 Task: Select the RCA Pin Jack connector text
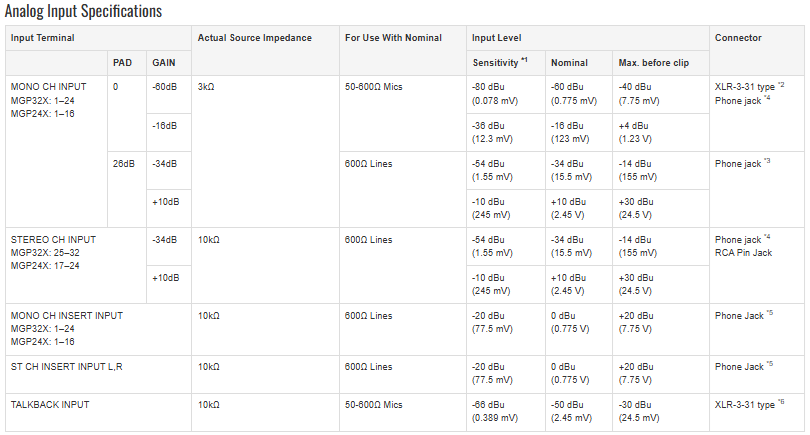coord(743,253)
